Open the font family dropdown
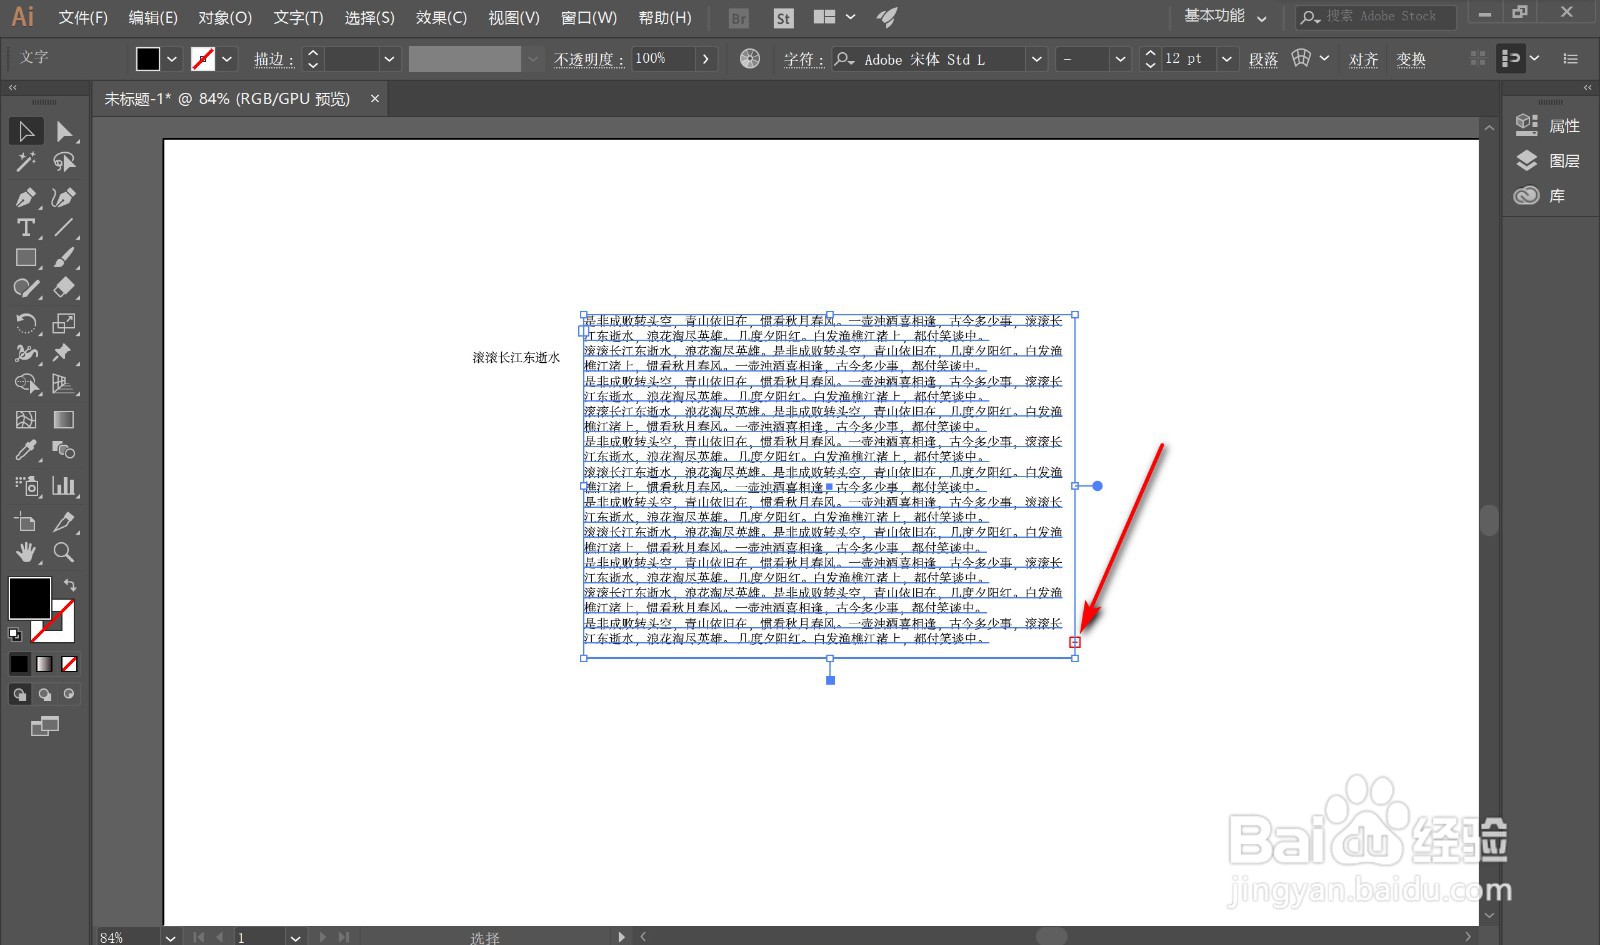The width and height of the screenshot is (1600, 945). [1037, 59]
